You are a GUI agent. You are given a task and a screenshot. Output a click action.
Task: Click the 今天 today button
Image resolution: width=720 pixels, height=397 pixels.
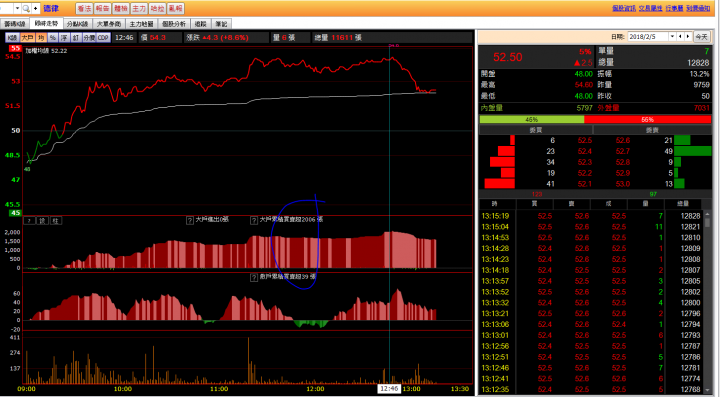[x=701, y=36]
